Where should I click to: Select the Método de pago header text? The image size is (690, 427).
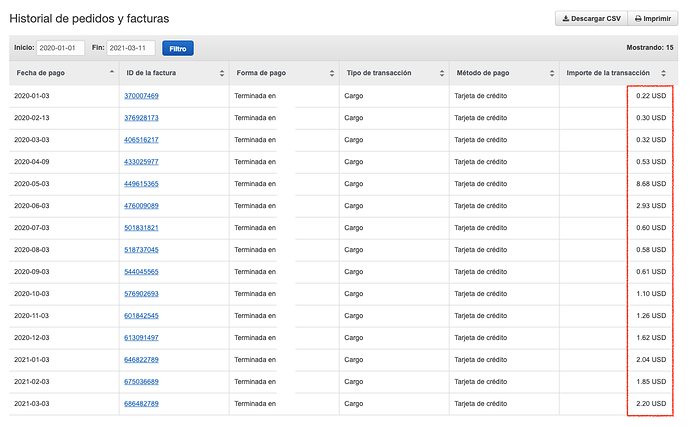(x=483, y=73)
